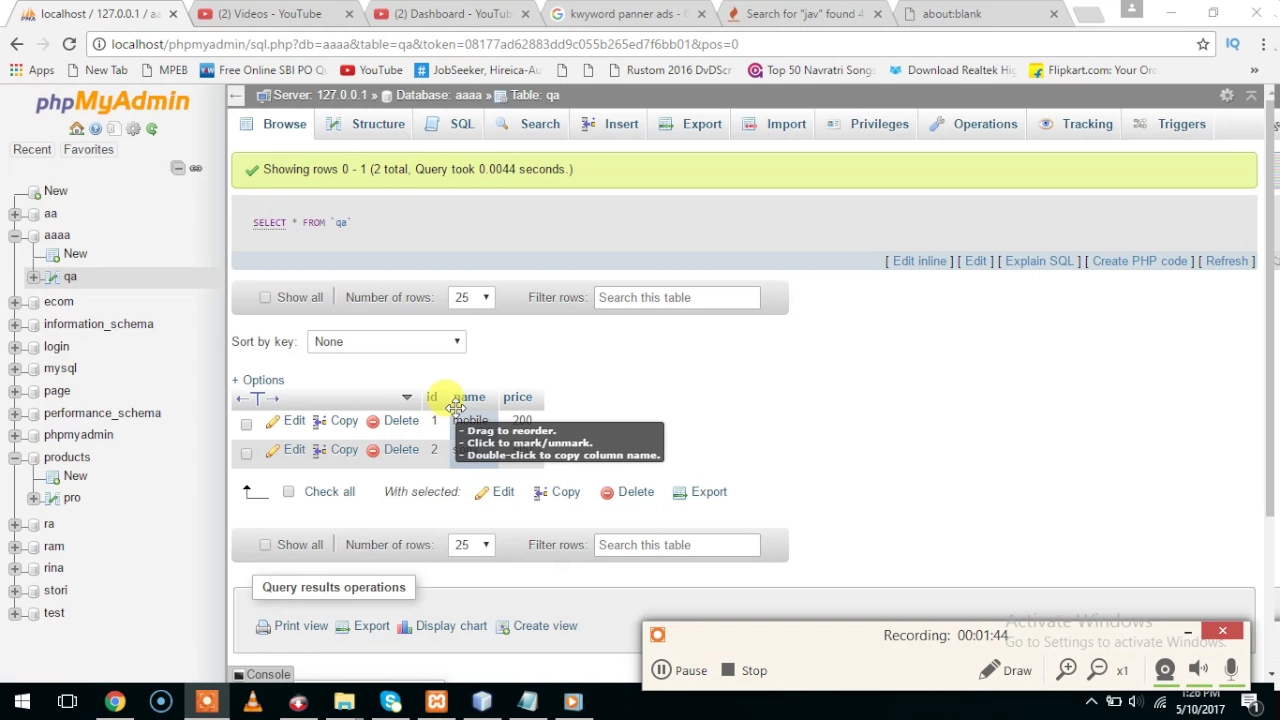The width and height of the screenshot is (1280, 720).
Task: Switch to the Insert tab
Action: click(x=608, y=124)
